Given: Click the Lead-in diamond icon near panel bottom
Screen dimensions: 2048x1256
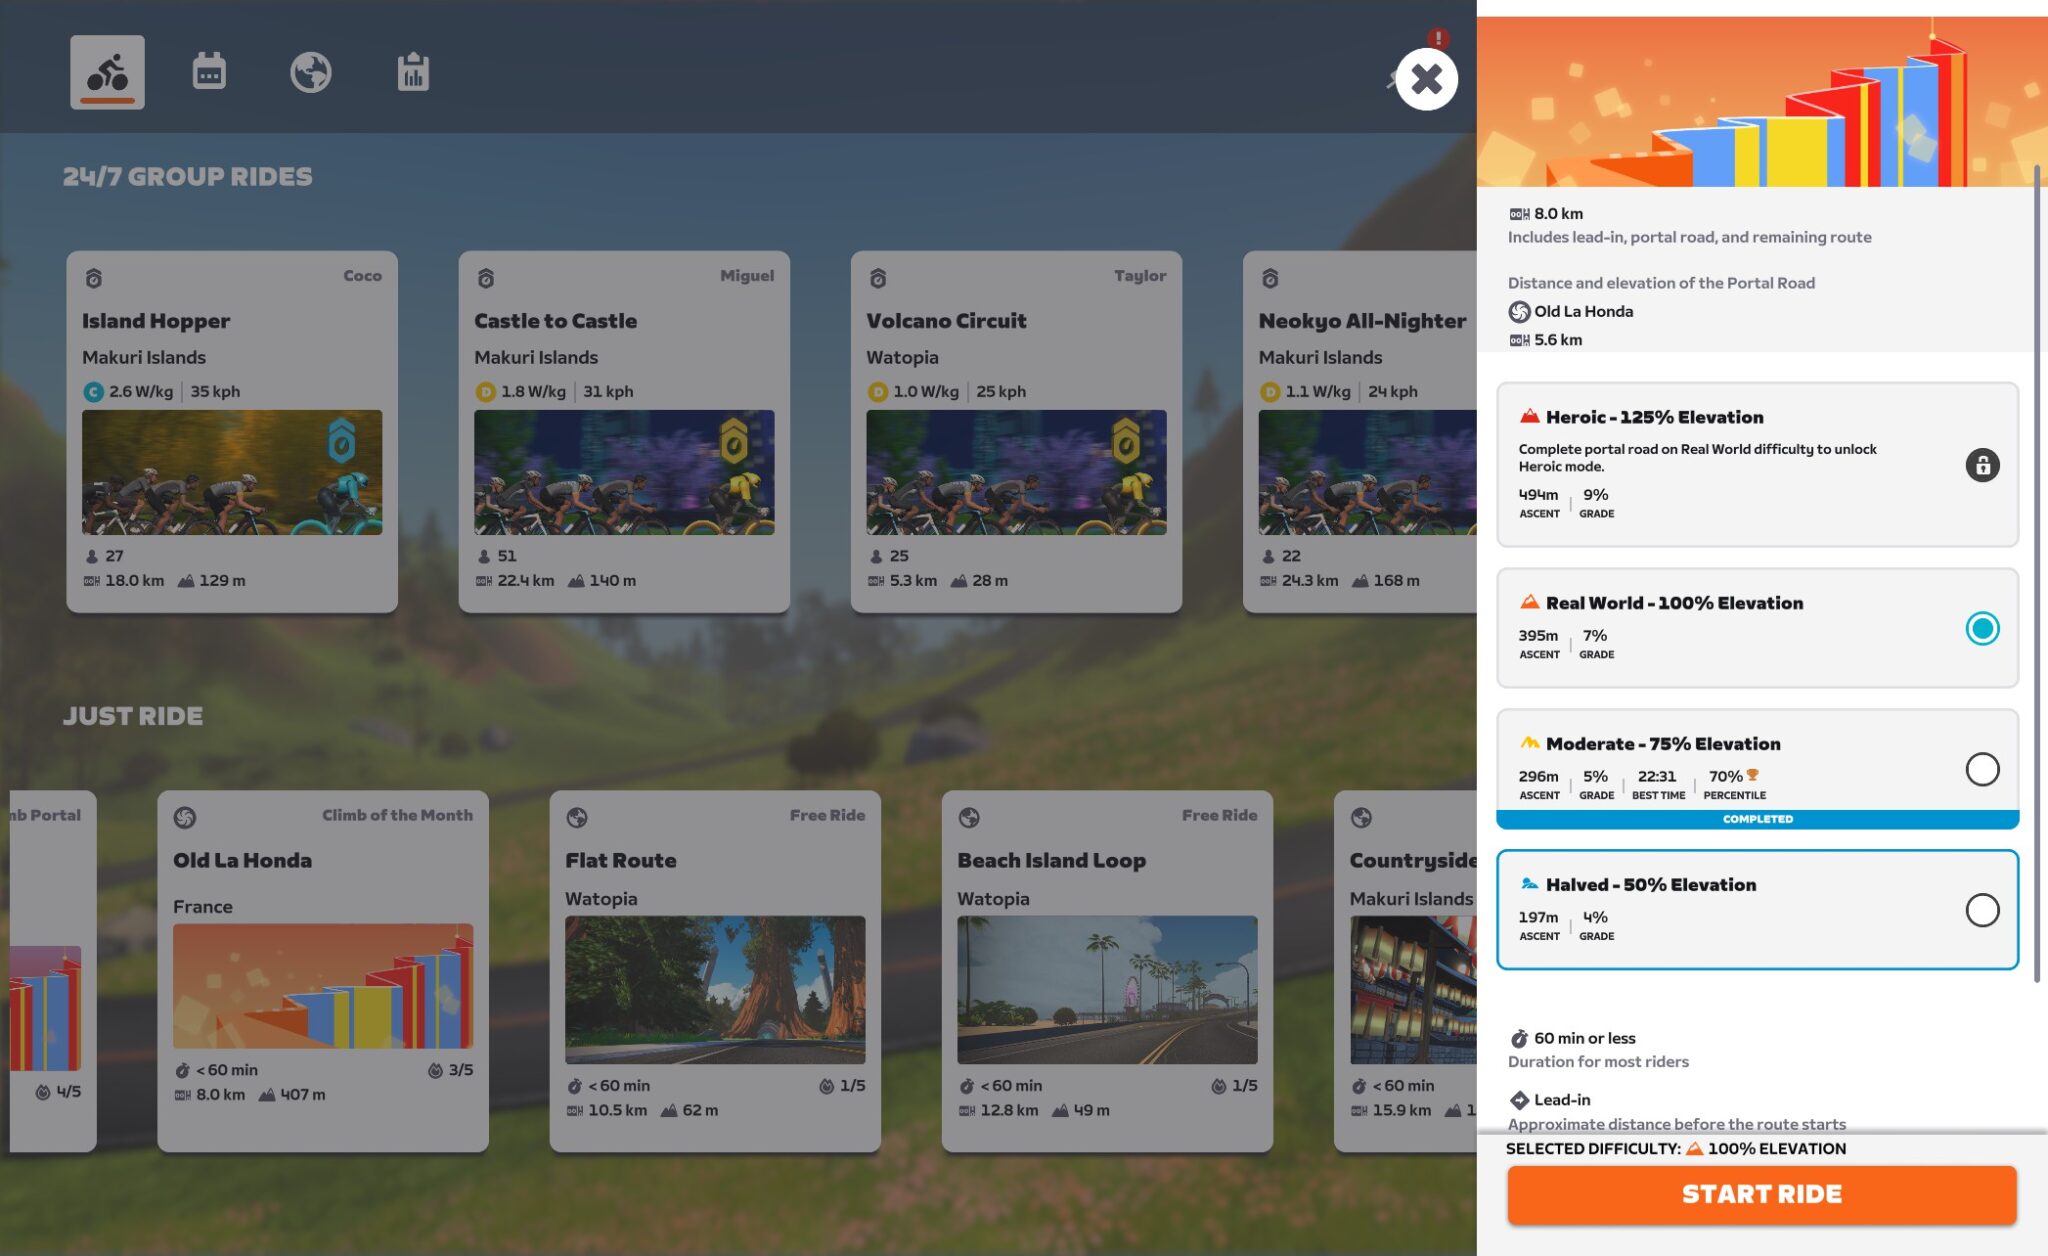Looking at the screenshot, I should 1518,1099.
